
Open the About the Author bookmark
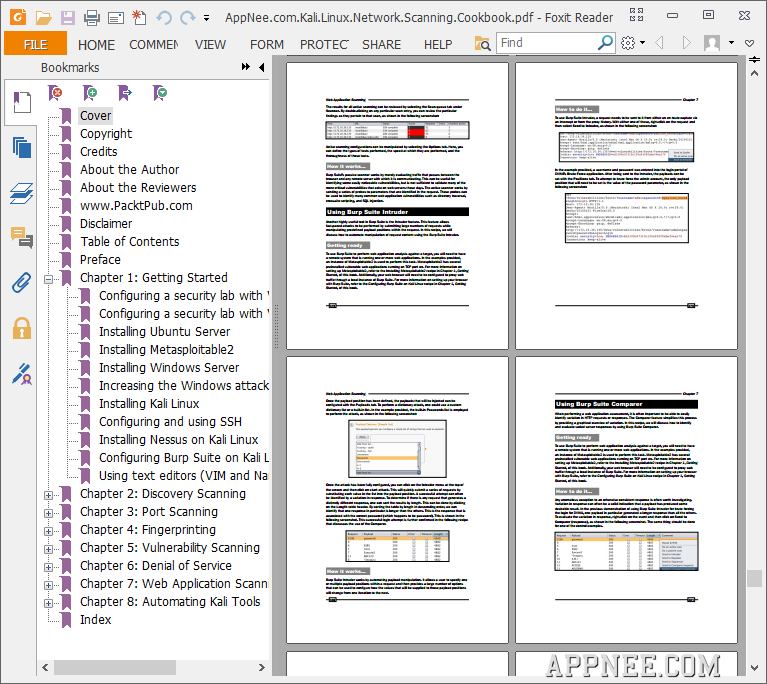pos(130,170)
